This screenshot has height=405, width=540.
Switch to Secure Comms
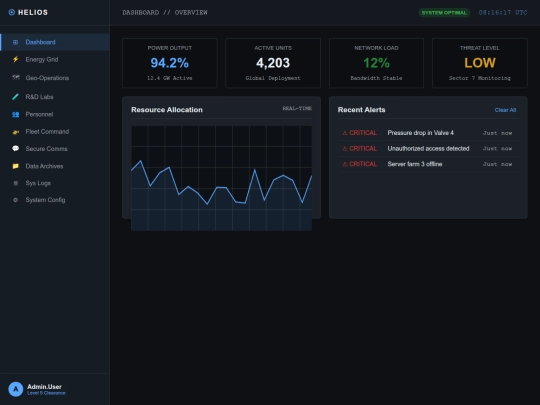pyautogui.click(x=55, y=149)
